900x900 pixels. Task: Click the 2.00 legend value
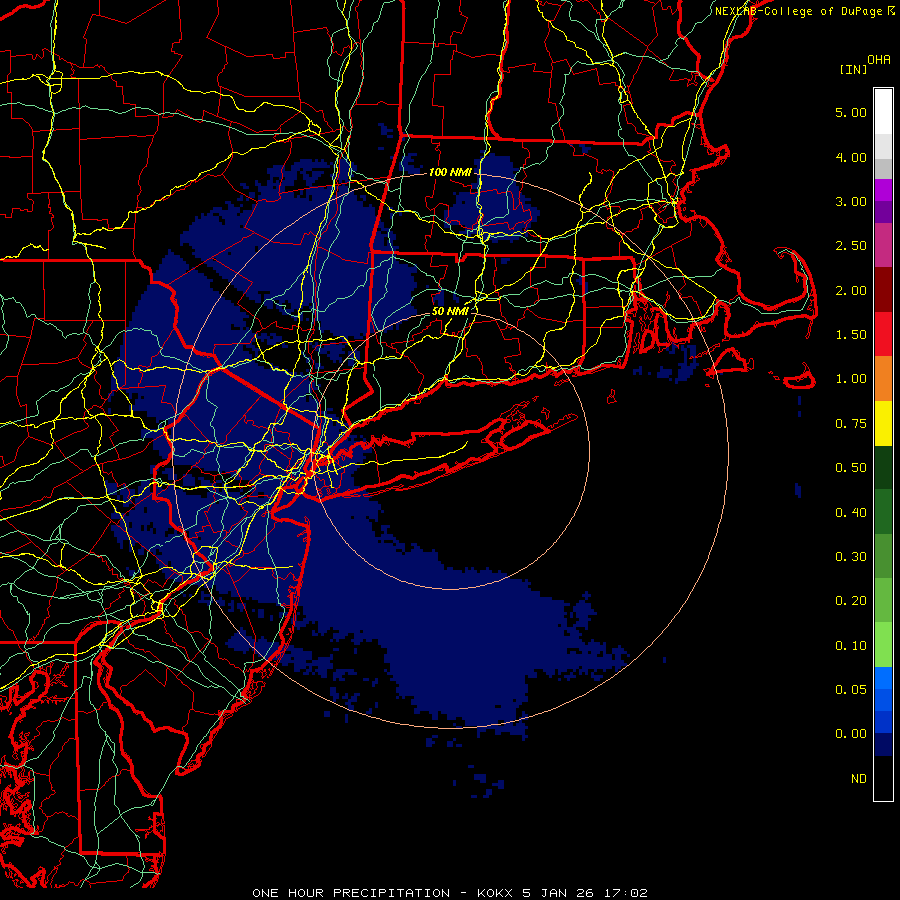(x=851, y=290)
